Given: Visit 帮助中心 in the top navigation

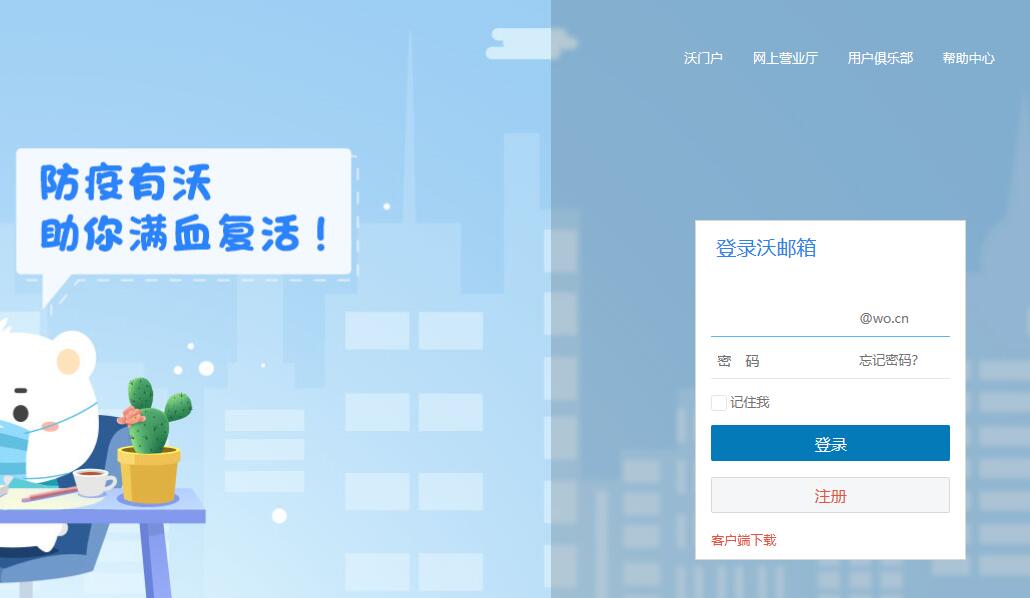Looking at the screenshot, I should coord(968,58).
